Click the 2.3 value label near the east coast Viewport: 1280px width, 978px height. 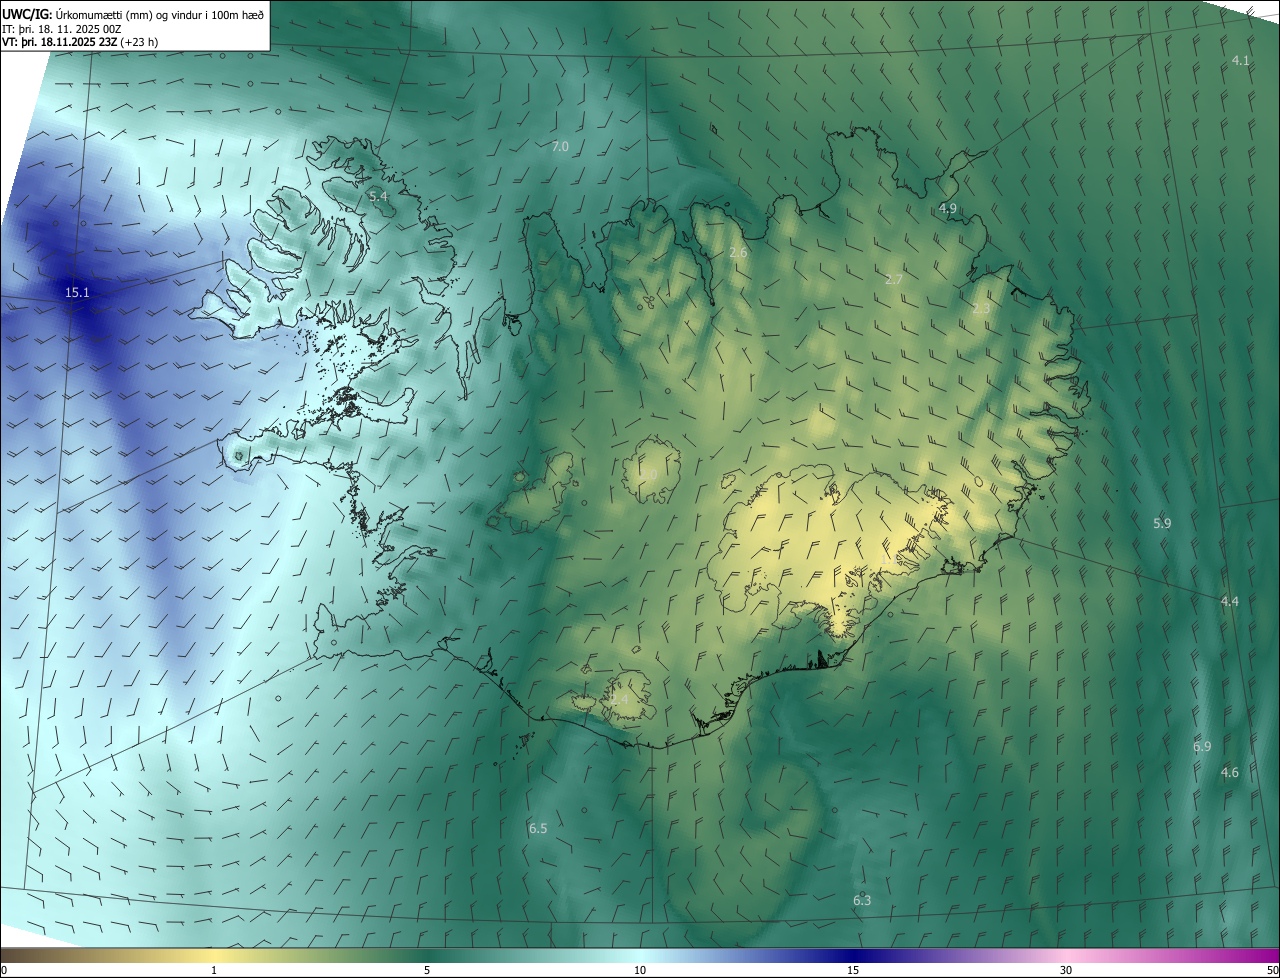[981, 309]
